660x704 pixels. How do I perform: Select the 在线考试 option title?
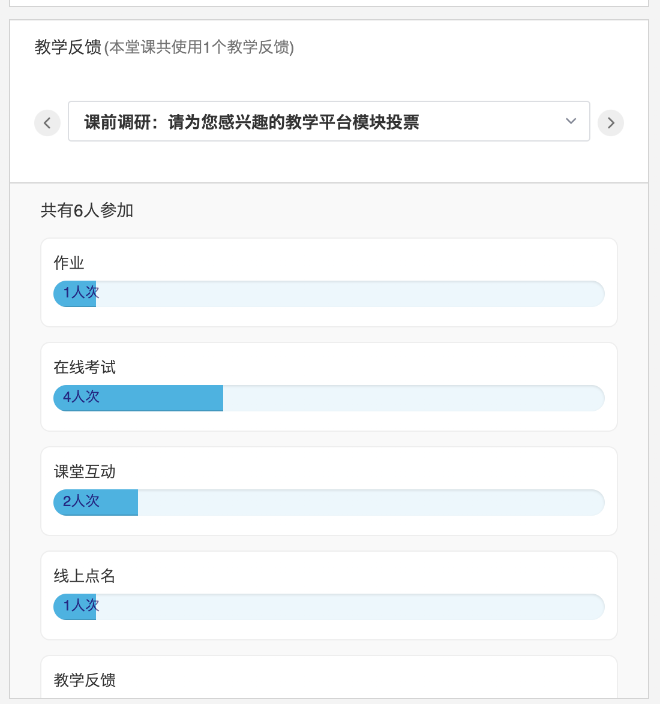pyautogui.click(x=84, y=367)
